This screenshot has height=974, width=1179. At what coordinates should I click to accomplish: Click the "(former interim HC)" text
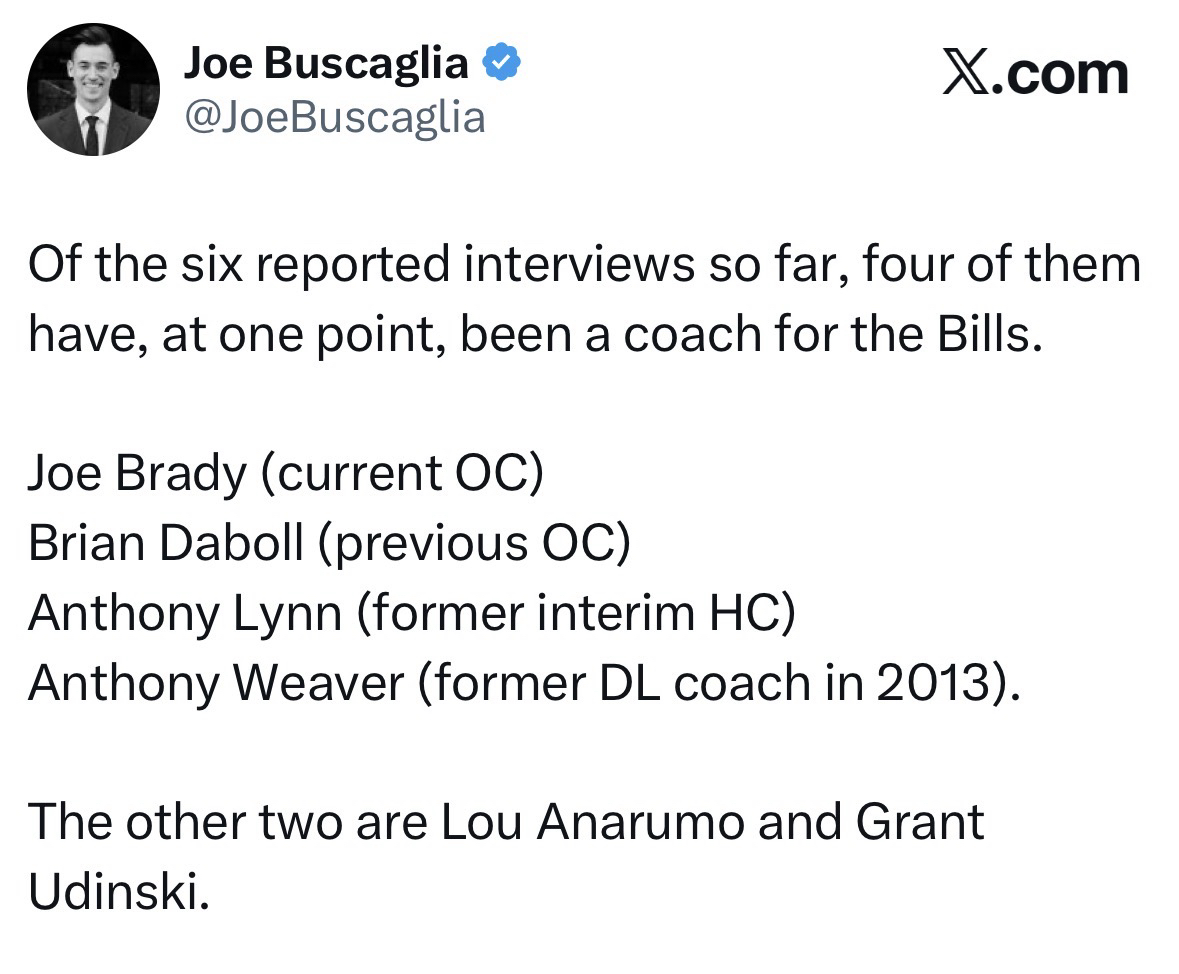click(575, 612)
